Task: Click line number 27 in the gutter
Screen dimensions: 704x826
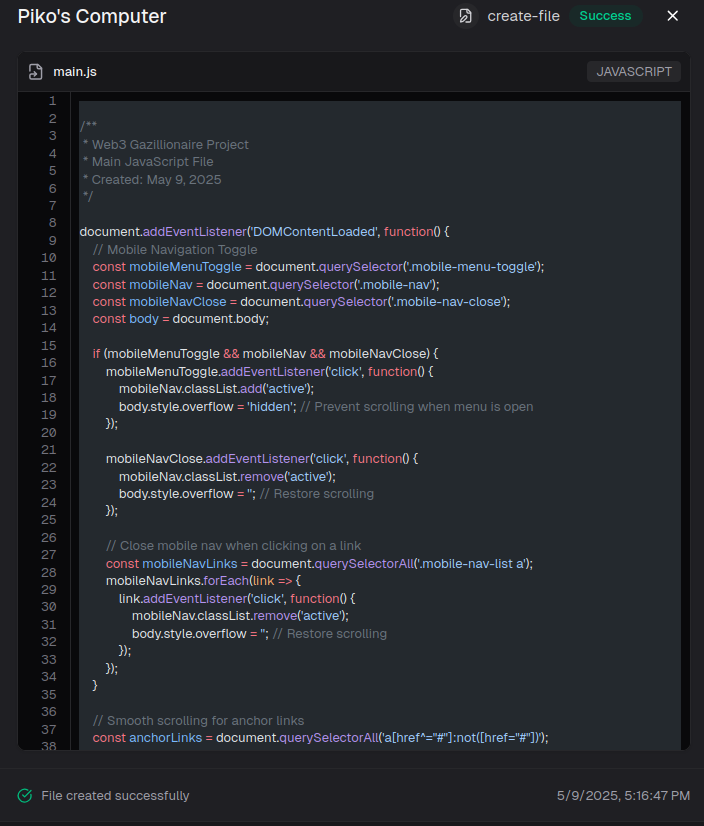Action: (48, 555)
